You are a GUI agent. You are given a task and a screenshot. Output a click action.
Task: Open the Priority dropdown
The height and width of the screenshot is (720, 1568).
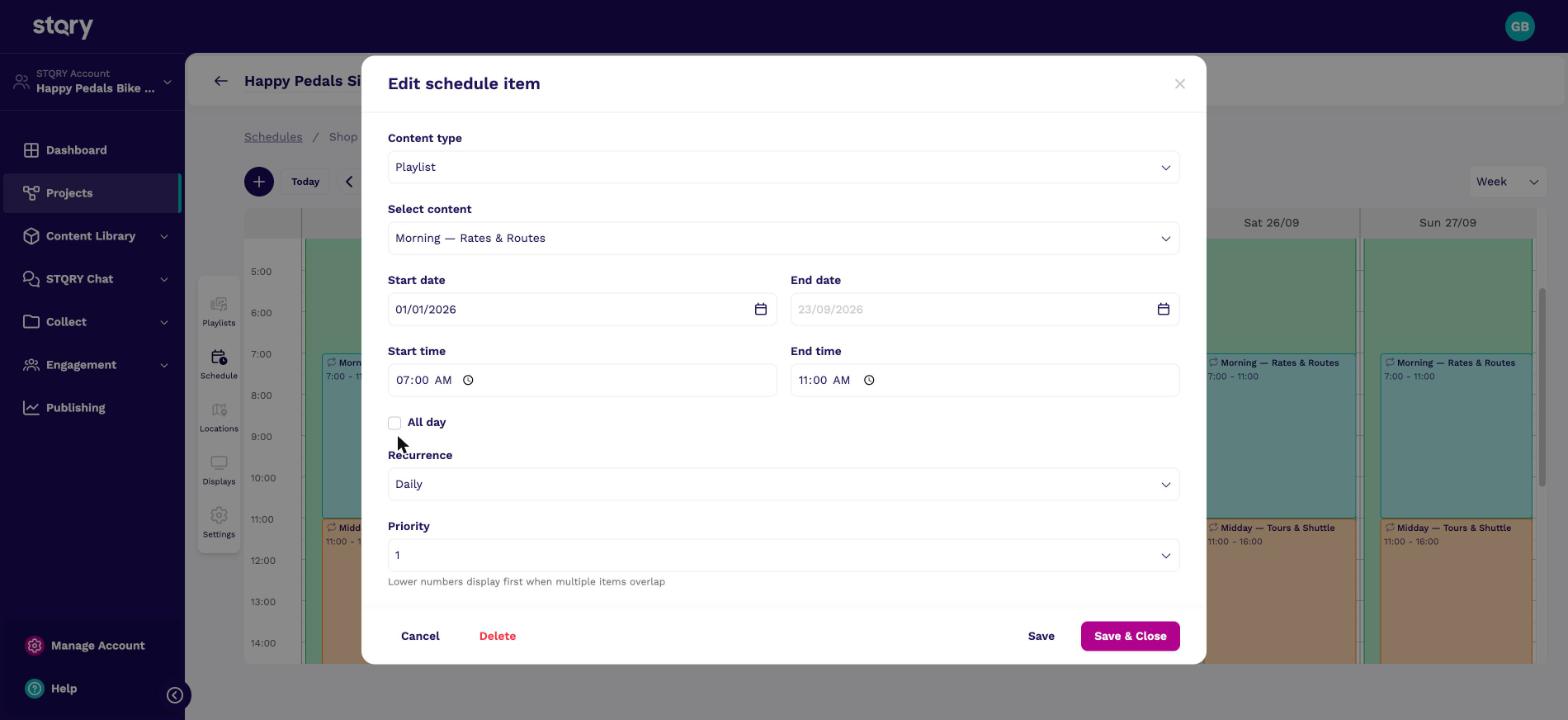tap(783, 556)
